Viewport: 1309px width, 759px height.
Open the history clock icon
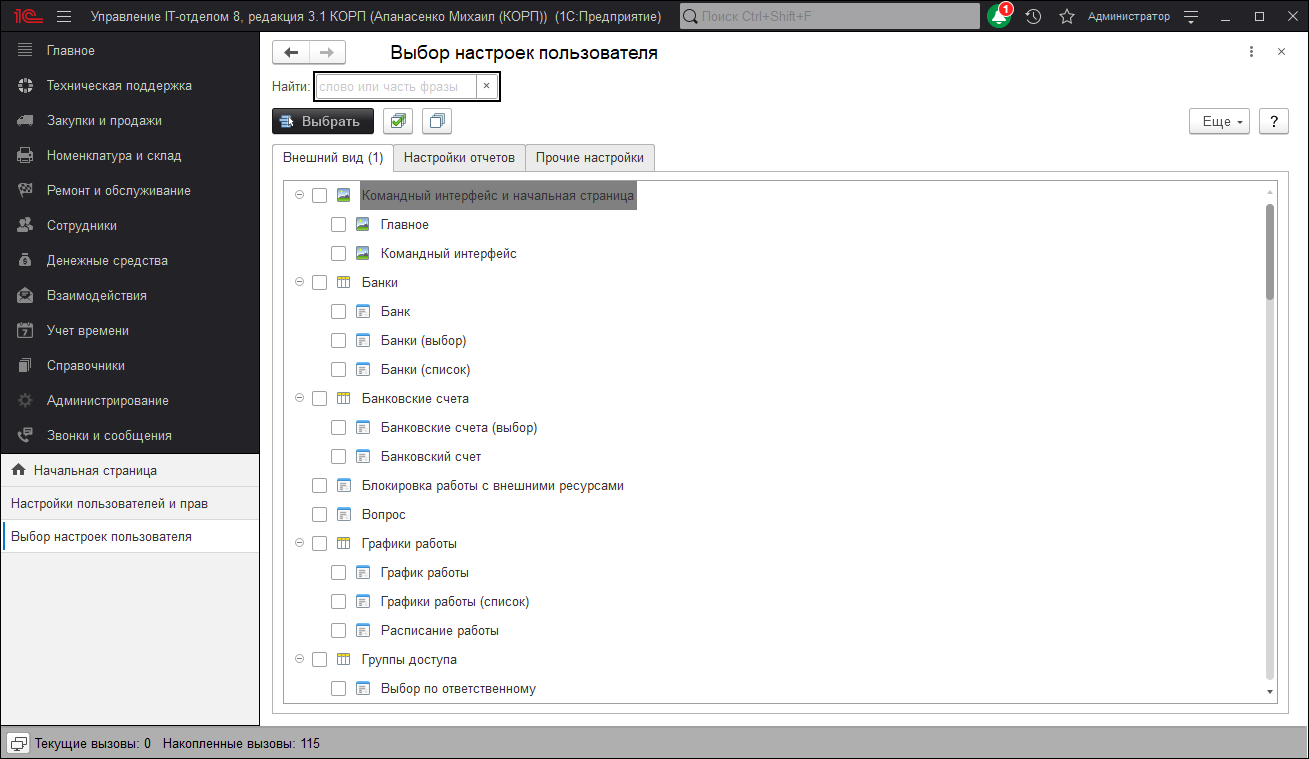(1034, 17)
